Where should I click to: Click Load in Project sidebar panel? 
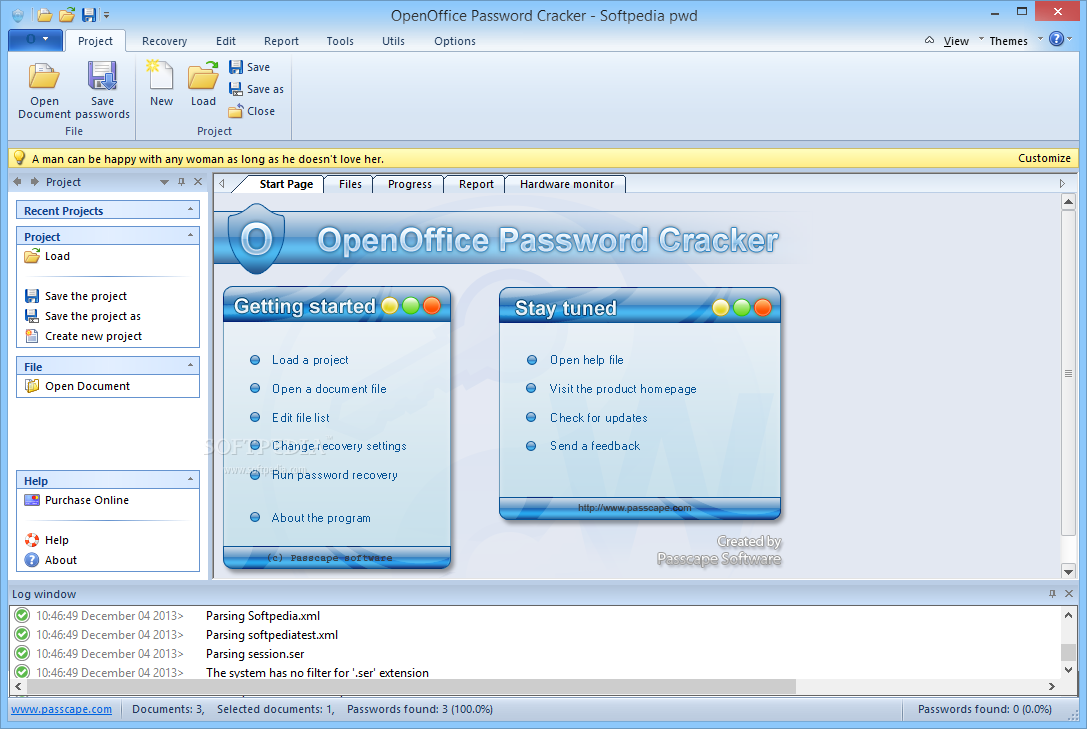pyautogui.click(x=47, y=256)
